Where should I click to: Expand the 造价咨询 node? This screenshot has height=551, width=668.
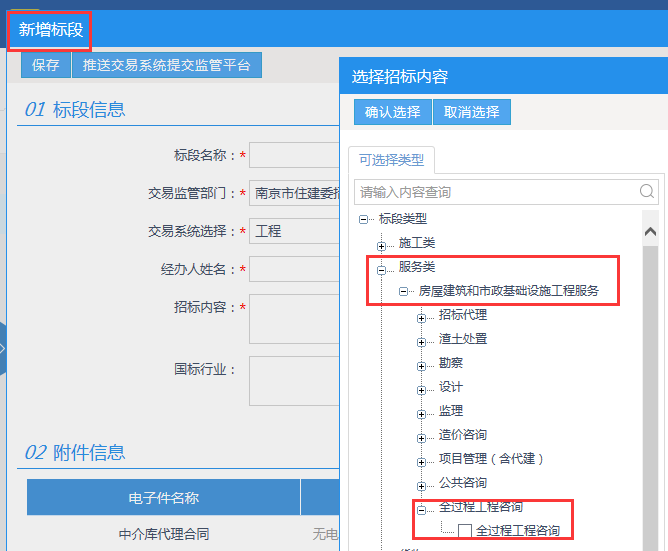coord(421,436)
